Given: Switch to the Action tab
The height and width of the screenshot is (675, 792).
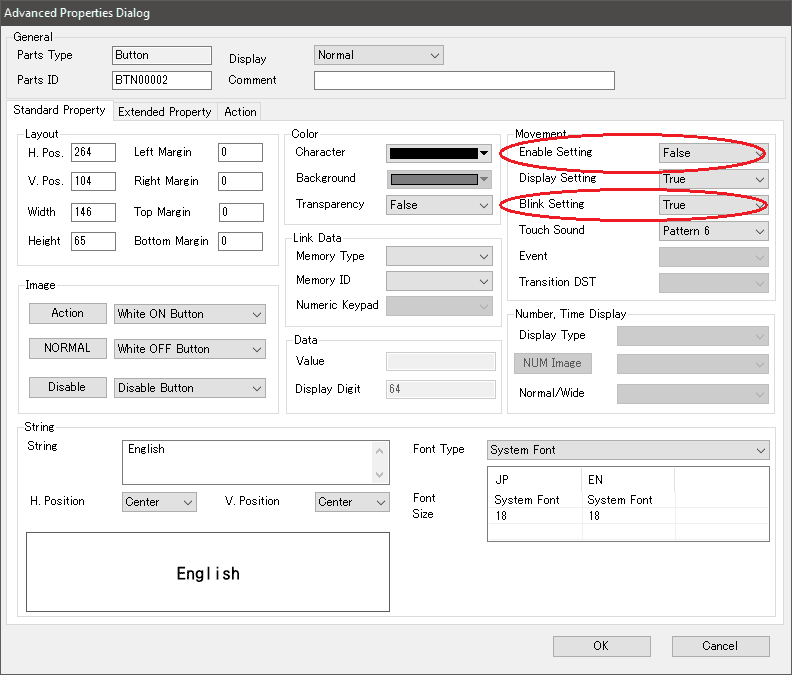Looking at the screenshot, I should [x=240, y=112].
